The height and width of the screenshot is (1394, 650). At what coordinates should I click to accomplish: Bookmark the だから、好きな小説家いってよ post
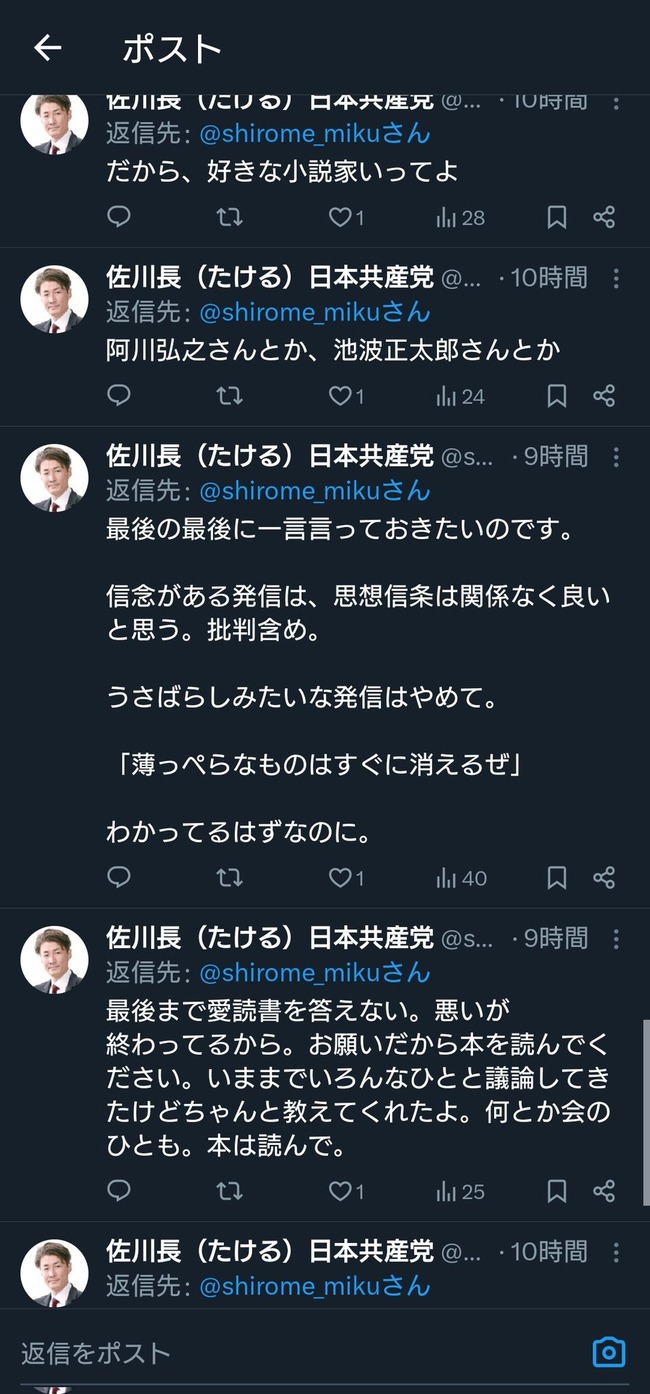(556, 217)
